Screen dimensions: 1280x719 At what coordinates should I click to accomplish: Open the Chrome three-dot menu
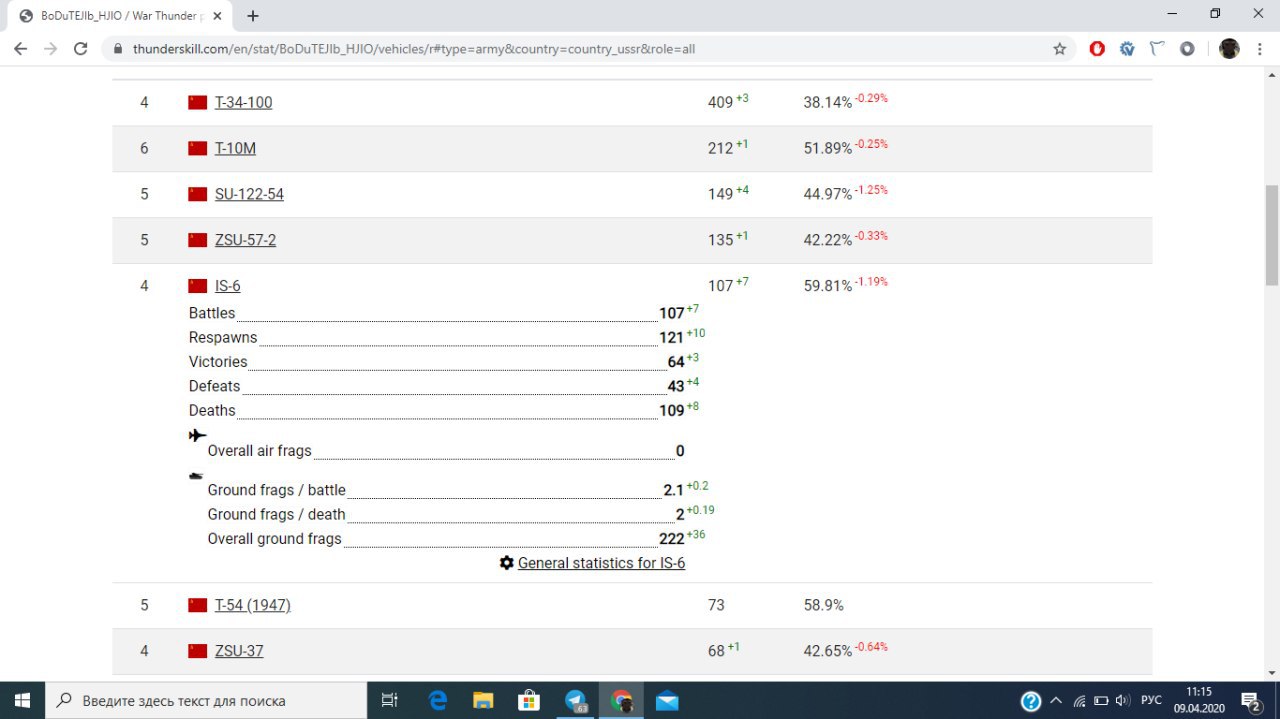click(1259, 48)
